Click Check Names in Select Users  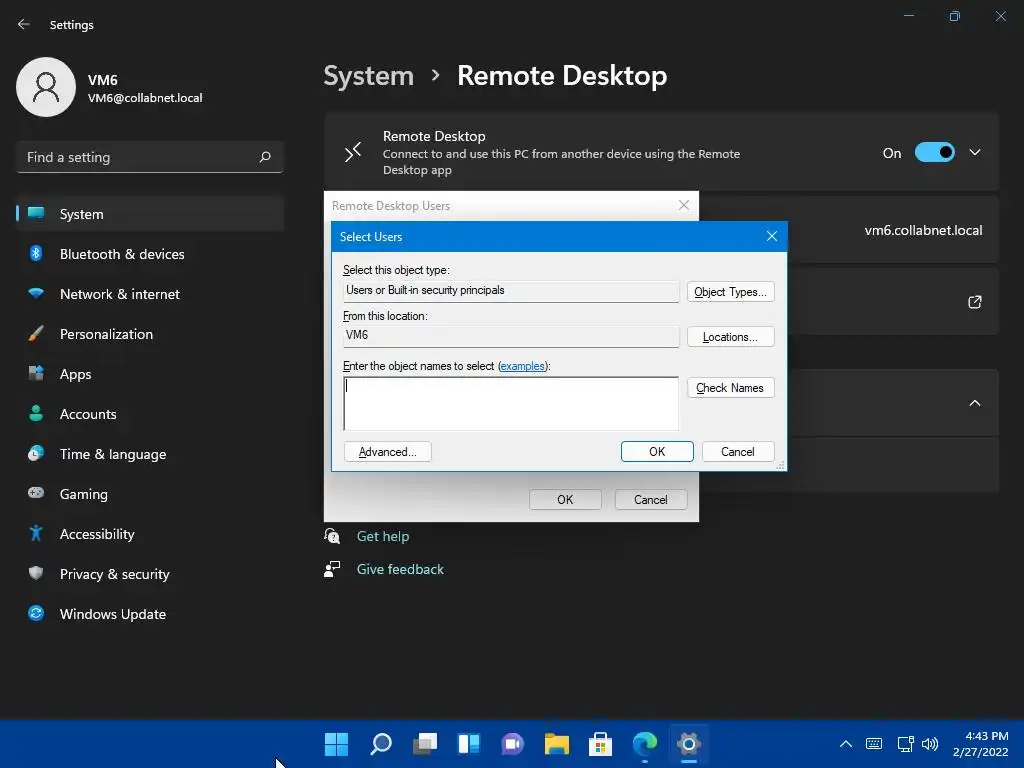tap(730, 388)
